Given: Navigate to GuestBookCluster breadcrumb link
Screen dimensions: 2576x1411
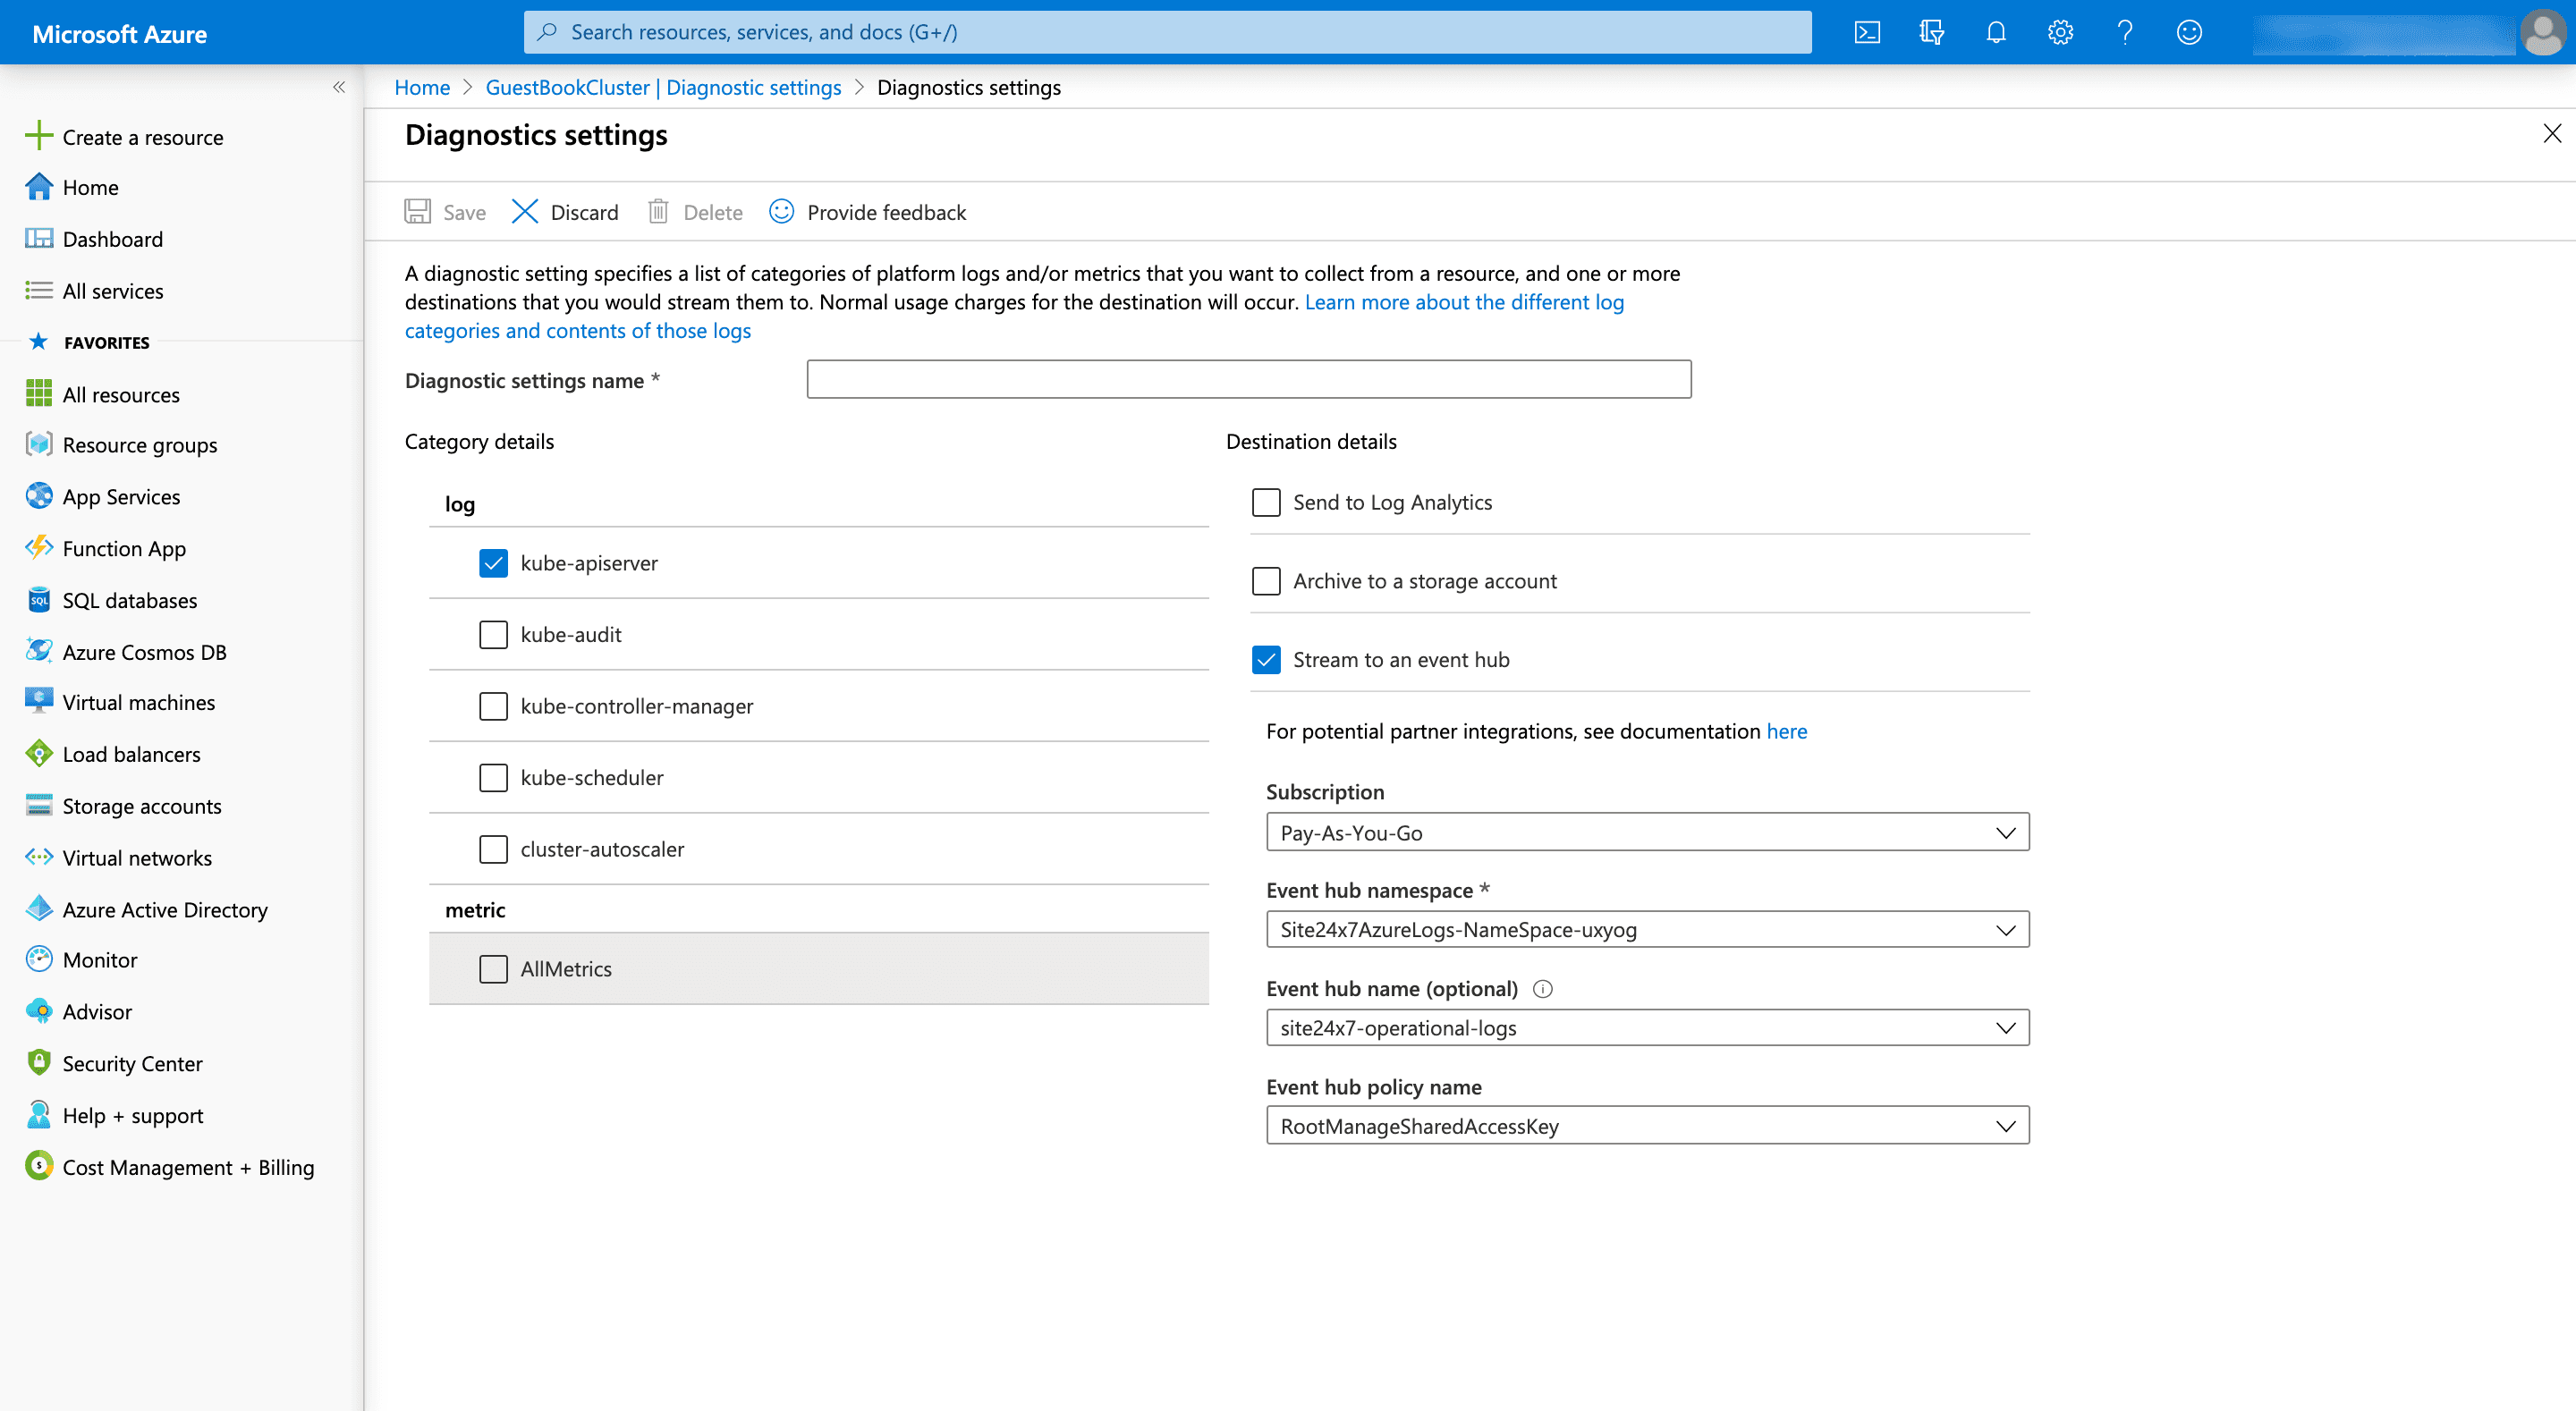Looking at the screenshot, I should coord(663,87).
